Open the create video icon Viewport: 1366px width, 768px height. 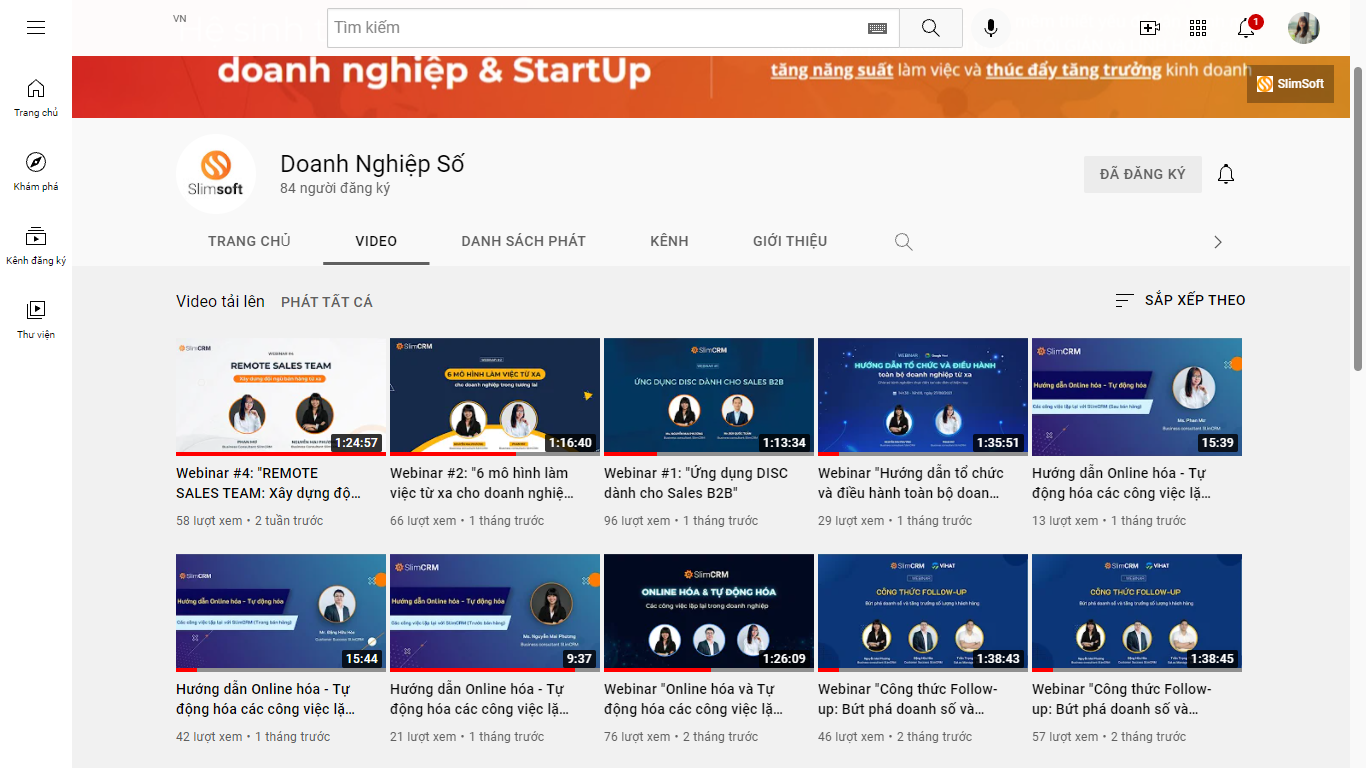pyautogui.click(x=1150, y=28)
